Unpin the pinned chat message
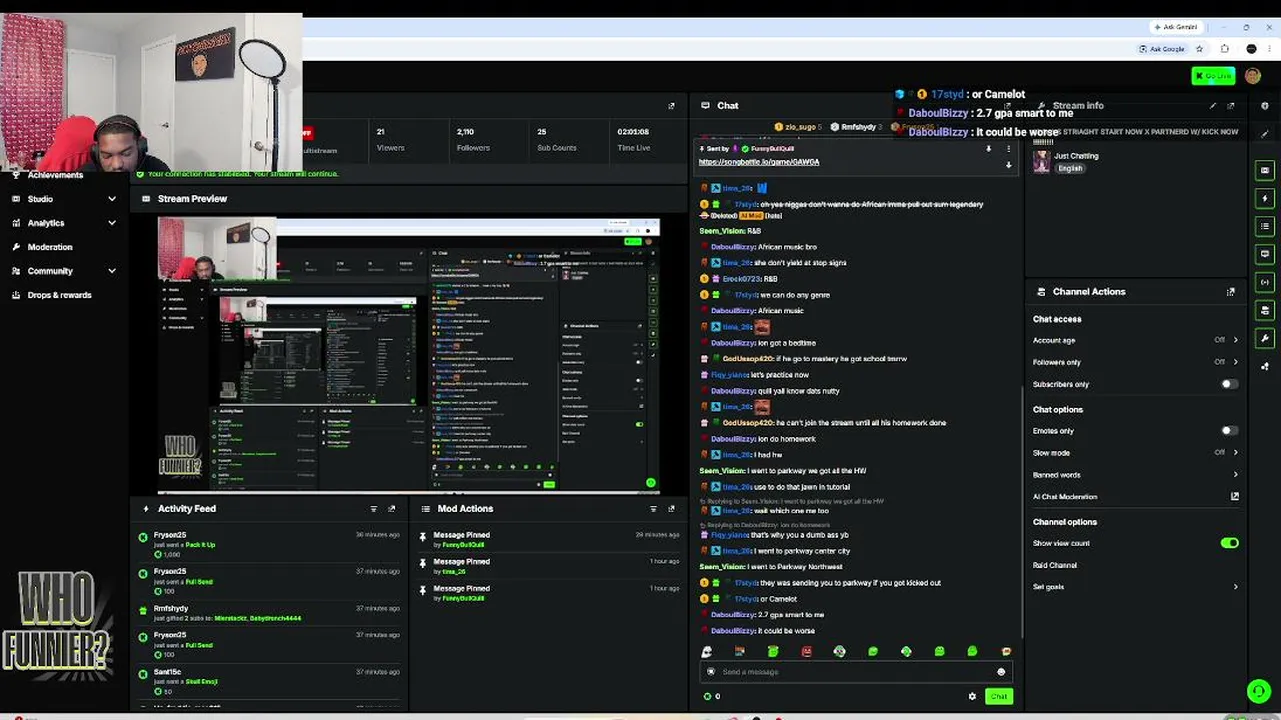This screenshot has width=1281, height=720. tap(988, 149)
